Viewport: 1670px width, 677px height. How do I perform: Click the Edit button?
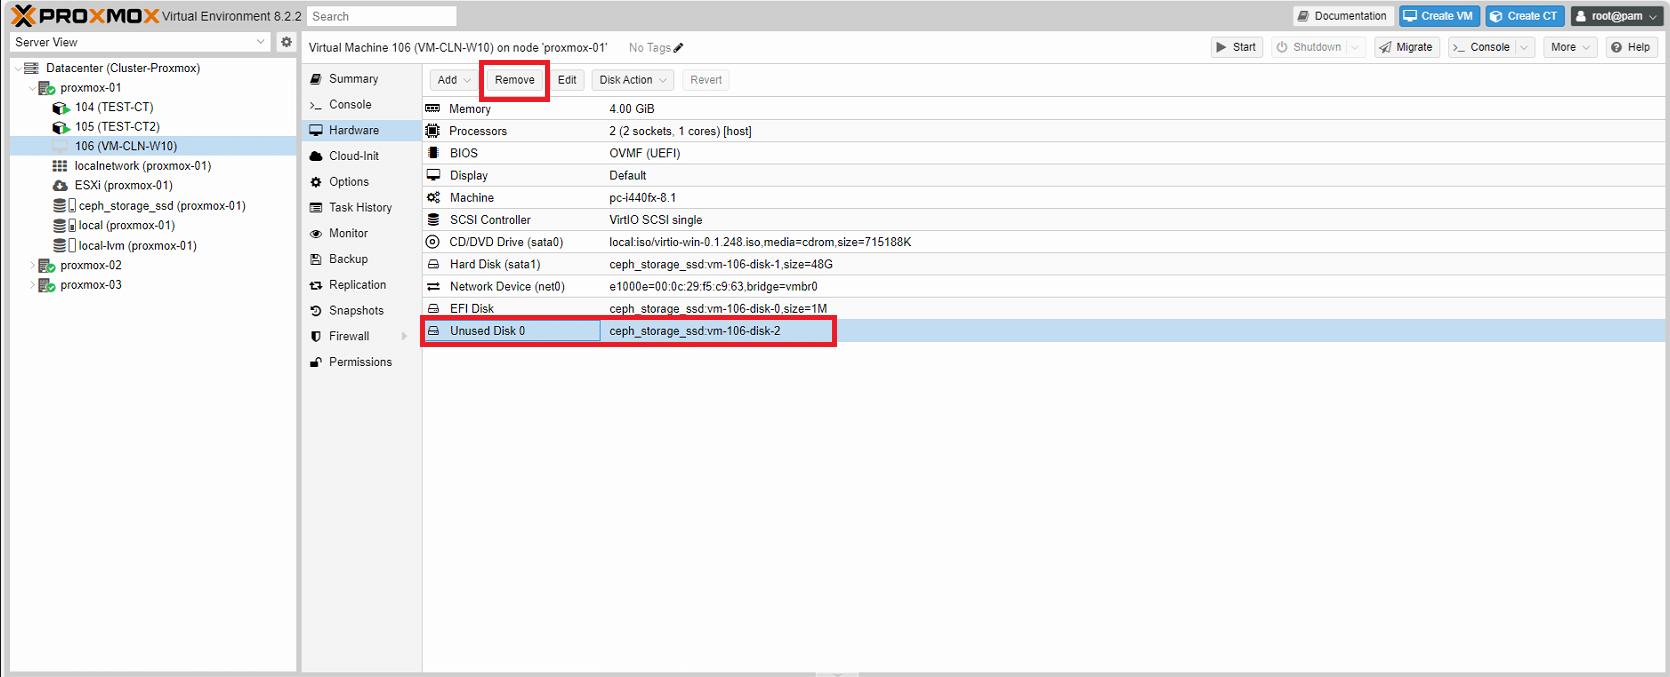[567, 80]
